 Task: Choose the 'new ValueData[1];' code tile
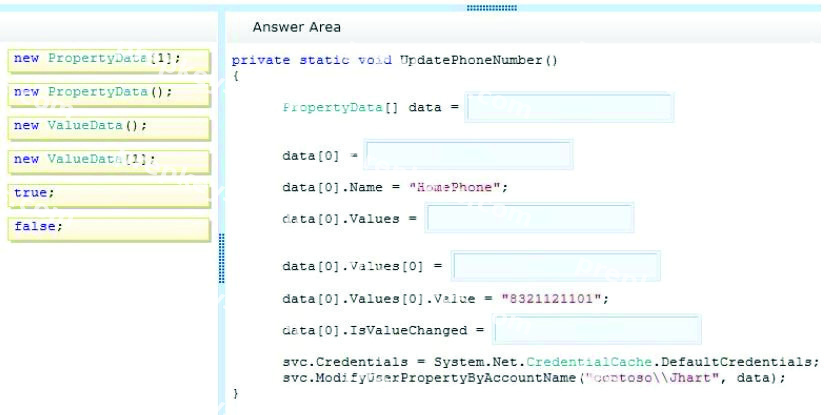[109, 161]
